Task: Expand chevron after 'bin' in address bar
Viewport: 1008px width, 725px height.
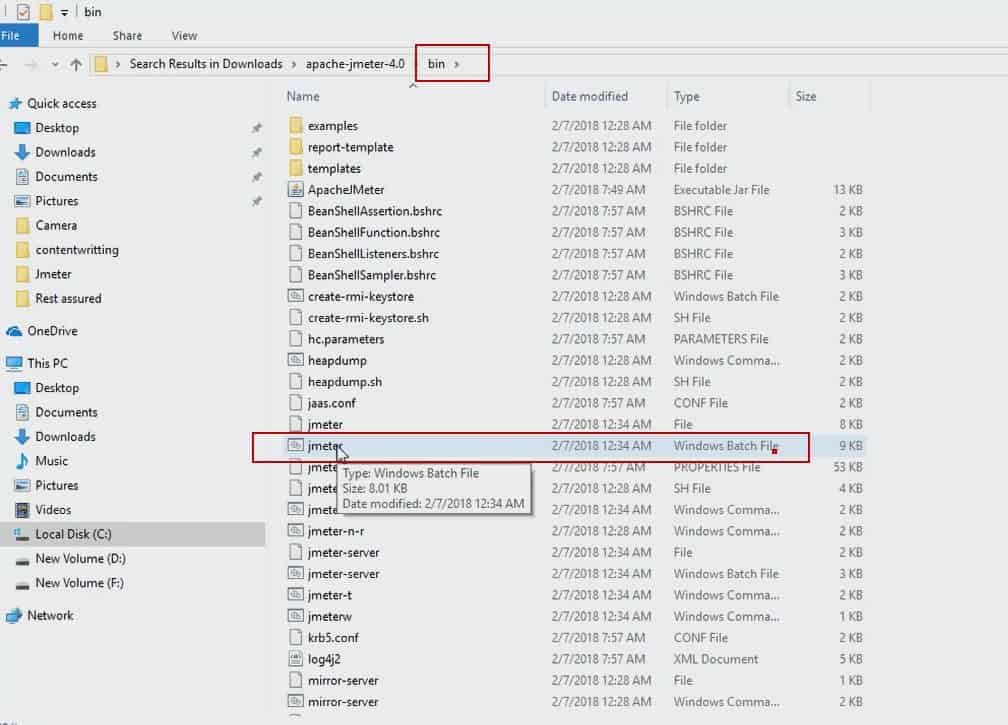Action: click(456, 64)
